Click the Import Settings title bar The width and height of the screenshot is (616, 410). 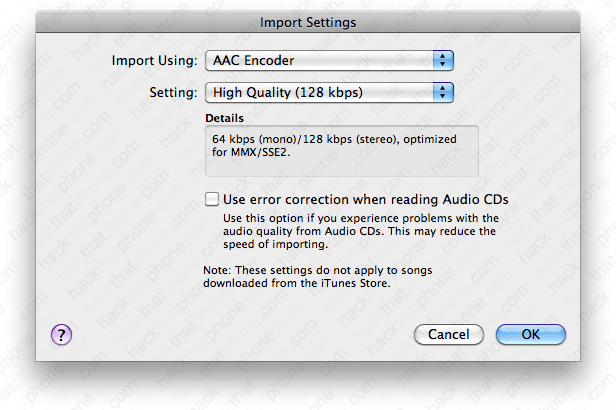tap(308, 20)
